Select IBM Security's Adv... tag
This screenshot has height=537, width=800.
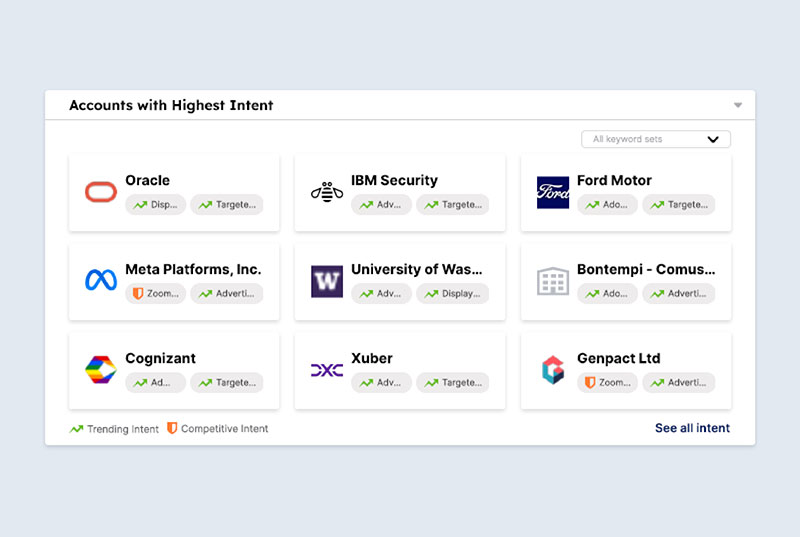(381, 204)
